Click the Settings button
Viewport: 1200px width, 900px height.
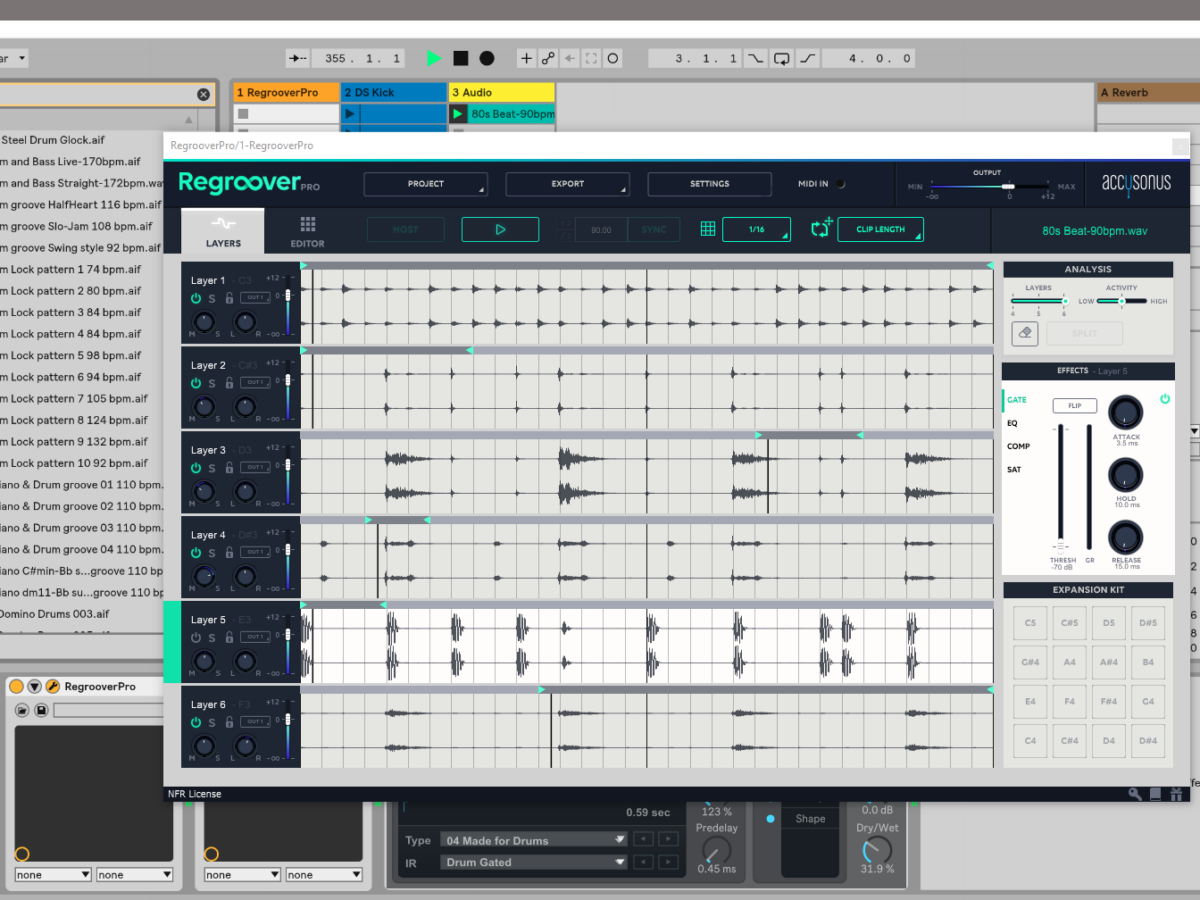pos(709,184)
